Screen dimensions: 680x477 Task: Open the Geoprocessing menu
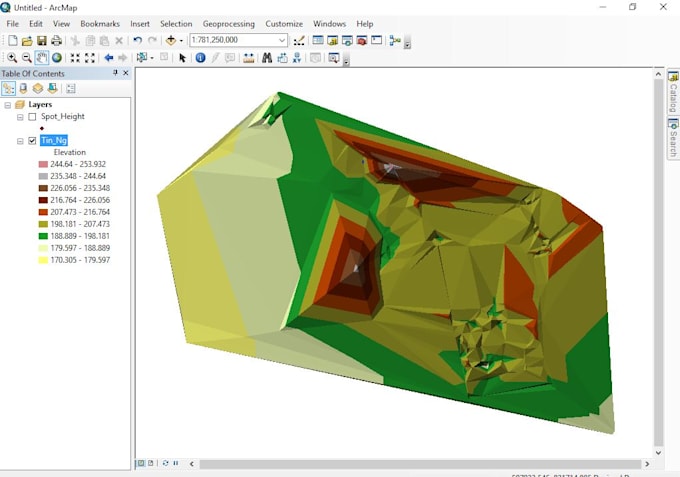tap(228, 23)
